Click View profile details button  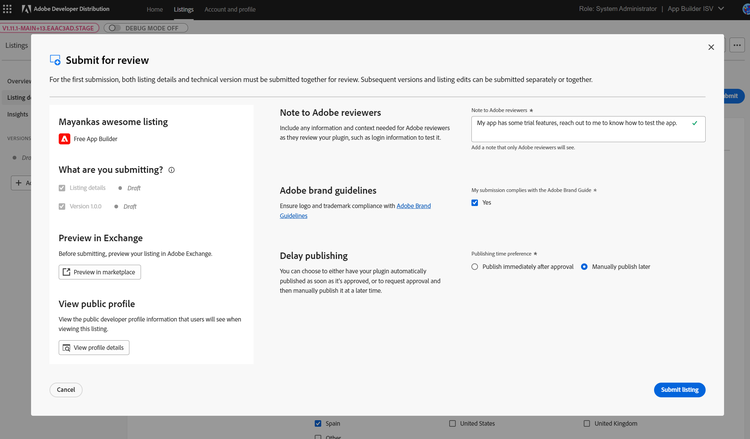pos(94,348)
